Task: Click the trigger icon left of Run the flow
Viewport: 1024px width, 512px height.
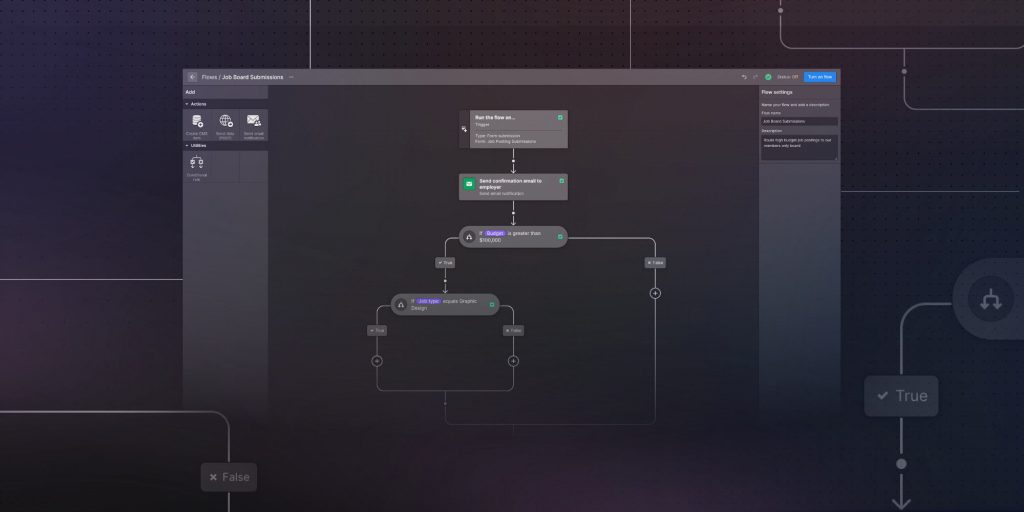Action: [x=464, y=129]
